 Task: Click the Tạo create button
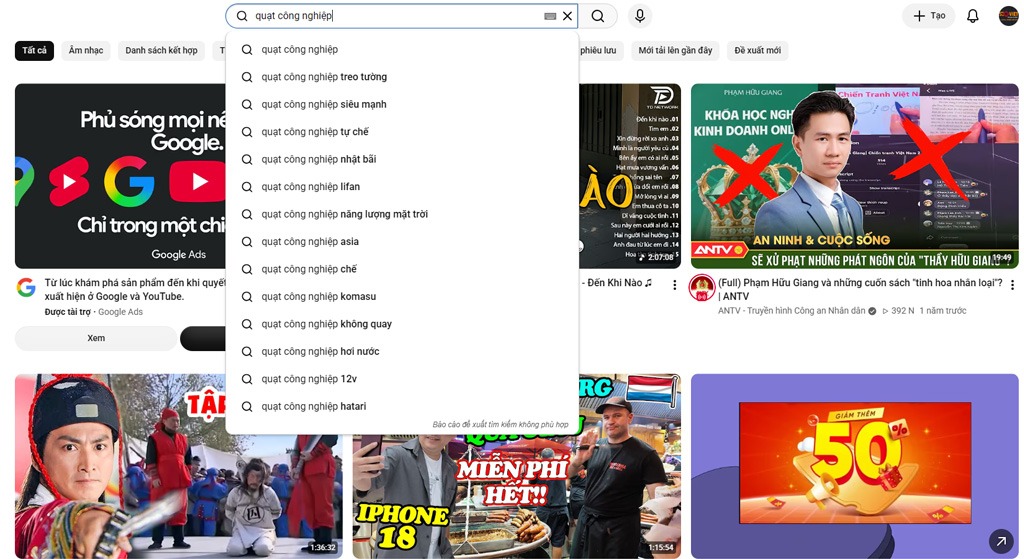point(929,16)
